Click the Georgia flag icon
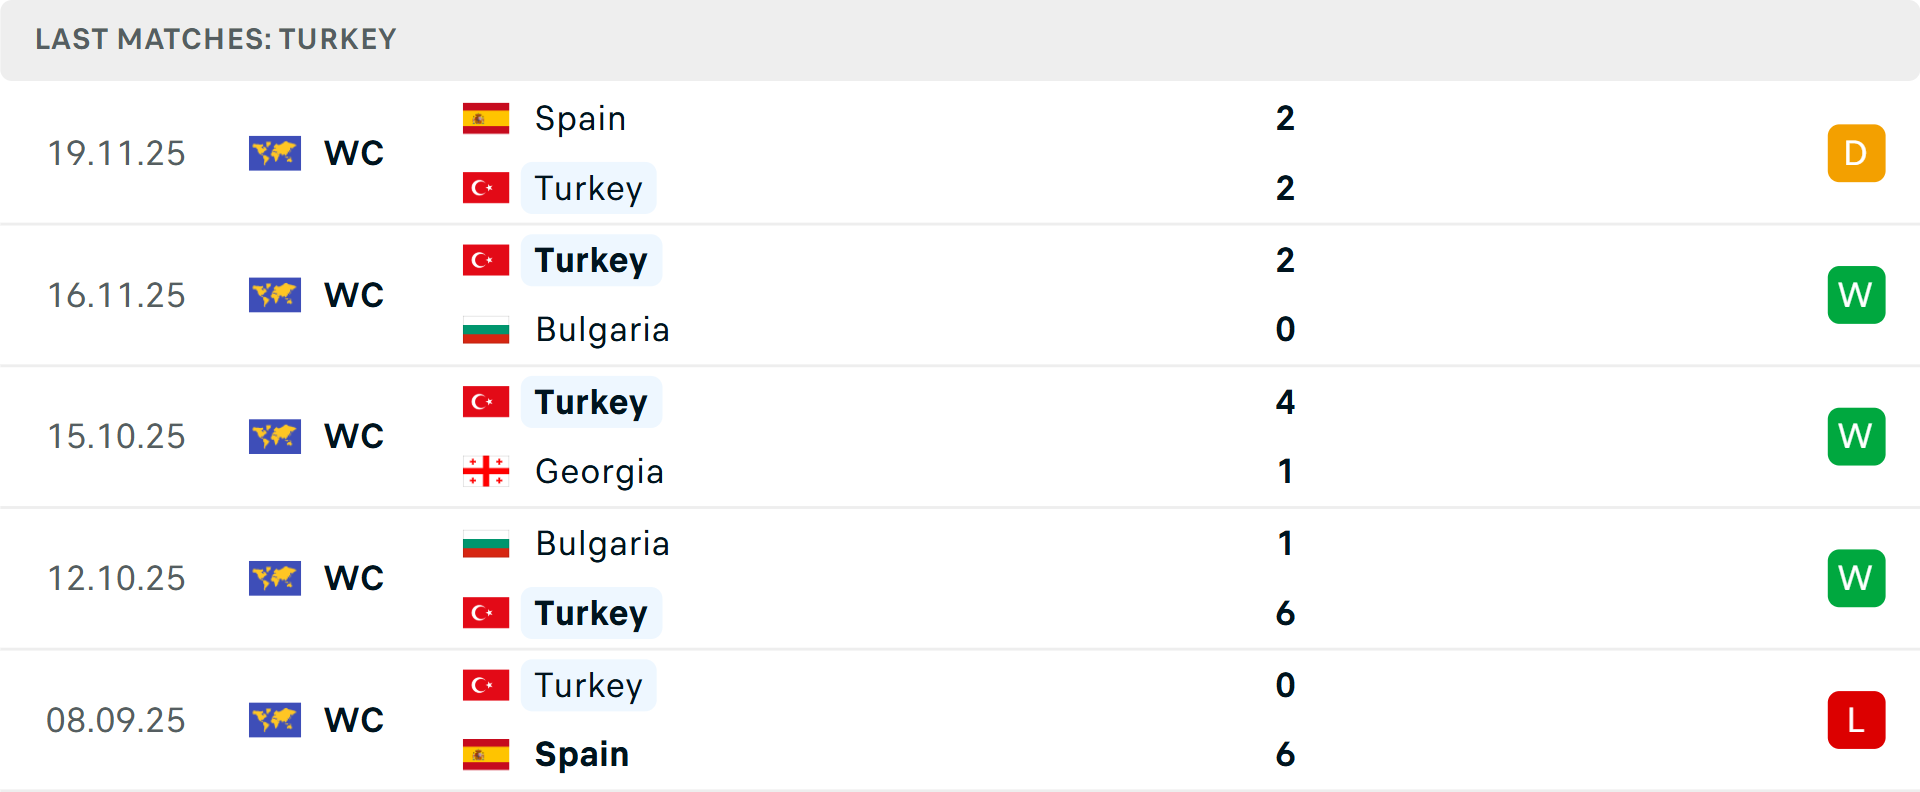Screen dimensions: 1920x792 coord(486,471)
